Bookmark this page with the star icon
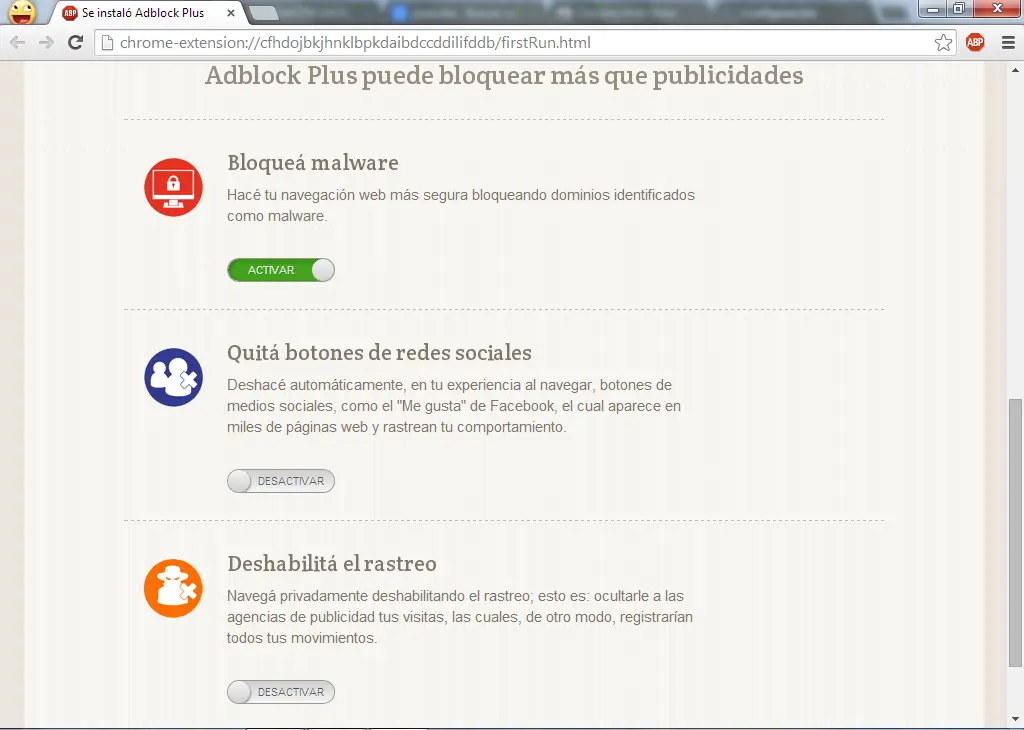This screenshot has height=730, width=1024. tap(943, 43)
